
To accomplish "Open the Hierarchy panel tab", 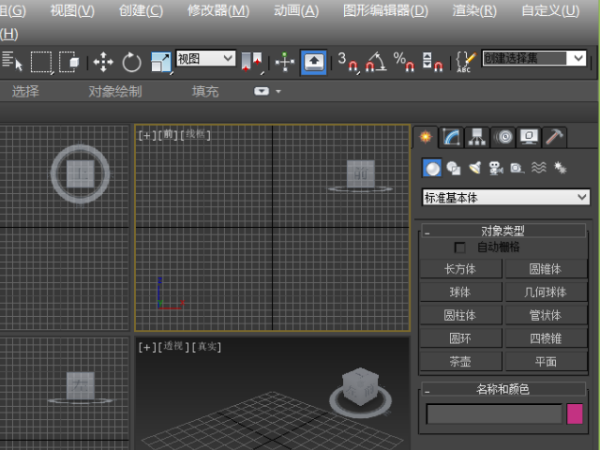I will (478, 137).
